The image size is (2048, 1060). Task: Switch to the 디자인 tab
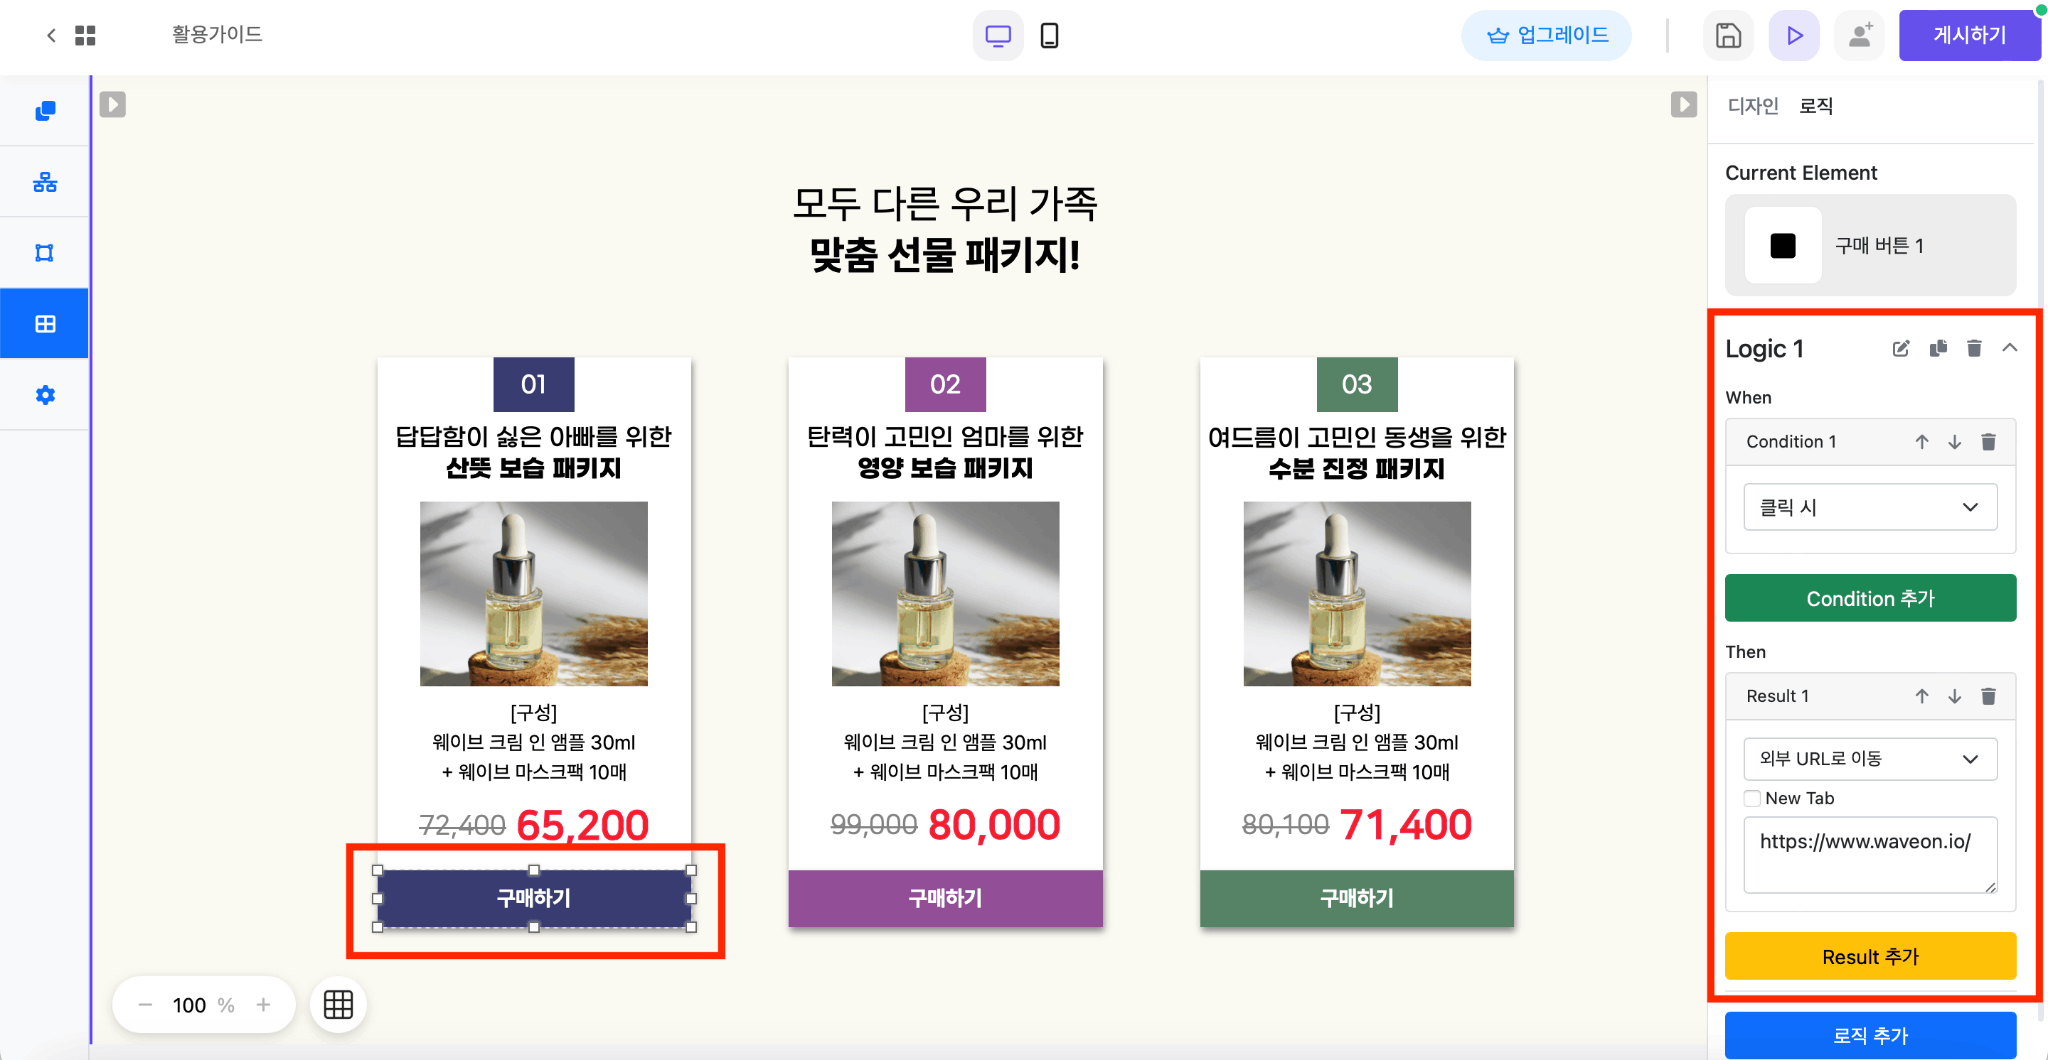click(1751, 106)
